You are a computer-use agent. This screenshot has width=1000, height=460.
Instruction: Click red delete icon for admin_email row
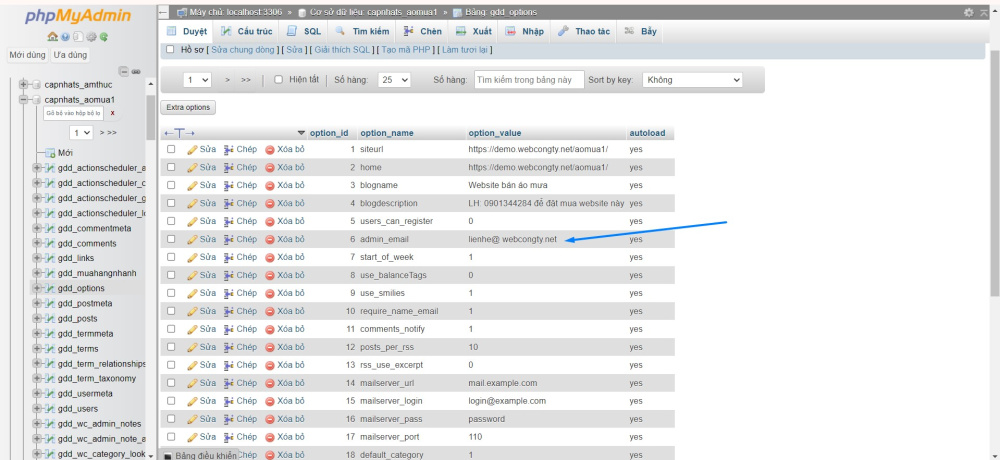coord(270,239)
